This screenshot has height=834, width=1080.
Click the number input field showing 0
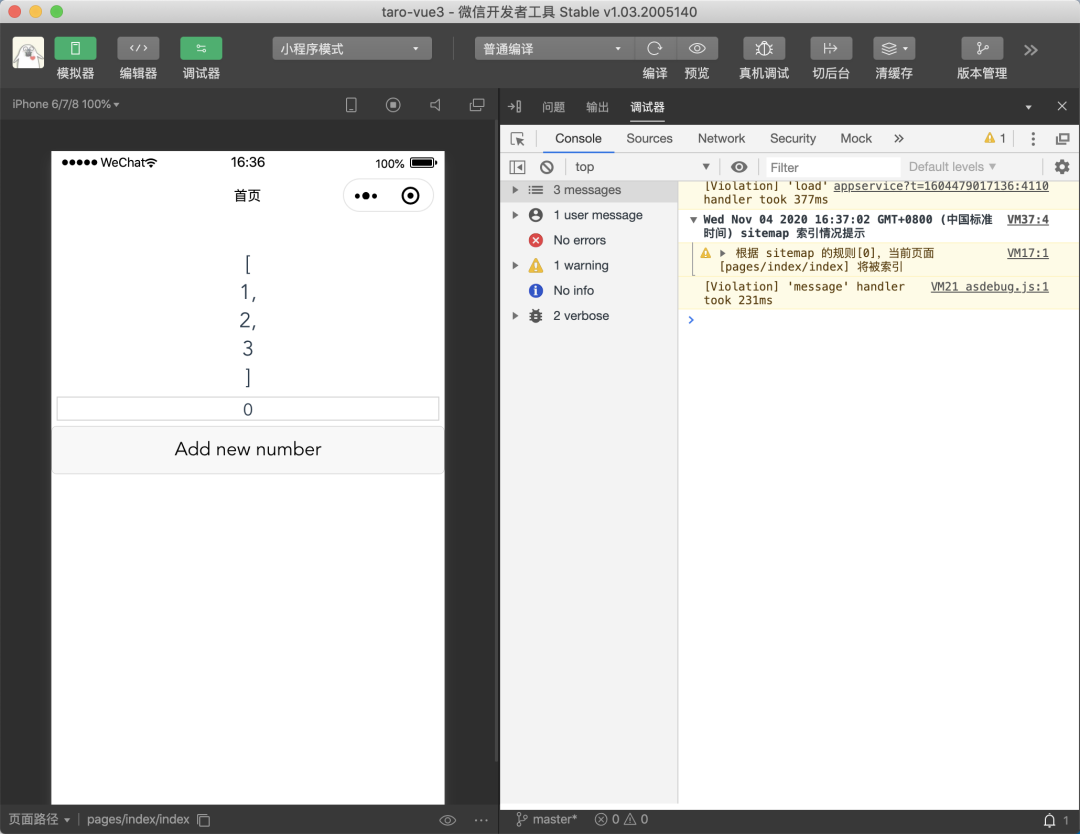(x=248, y=409)
